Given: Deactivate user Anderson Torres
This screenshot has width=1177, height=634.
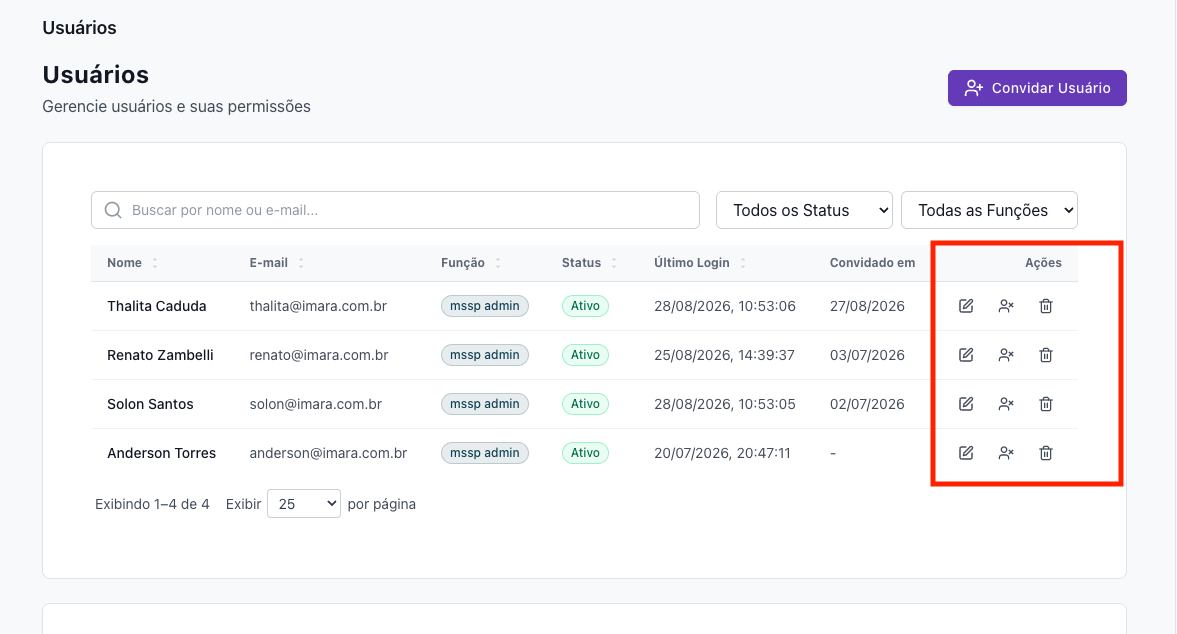Looking at the screenshot, I should [x=1006, y=453].
